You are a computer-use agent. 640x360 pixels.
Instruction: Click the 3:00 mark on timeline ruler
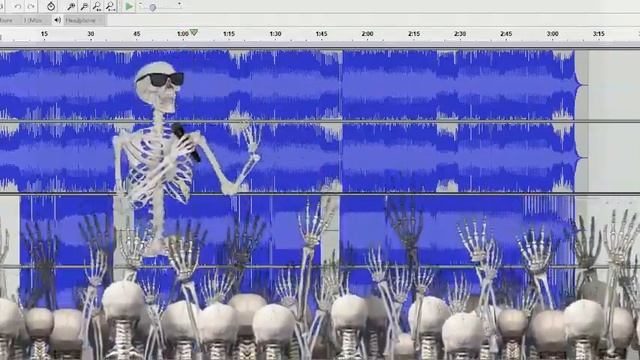pos(553,34)
